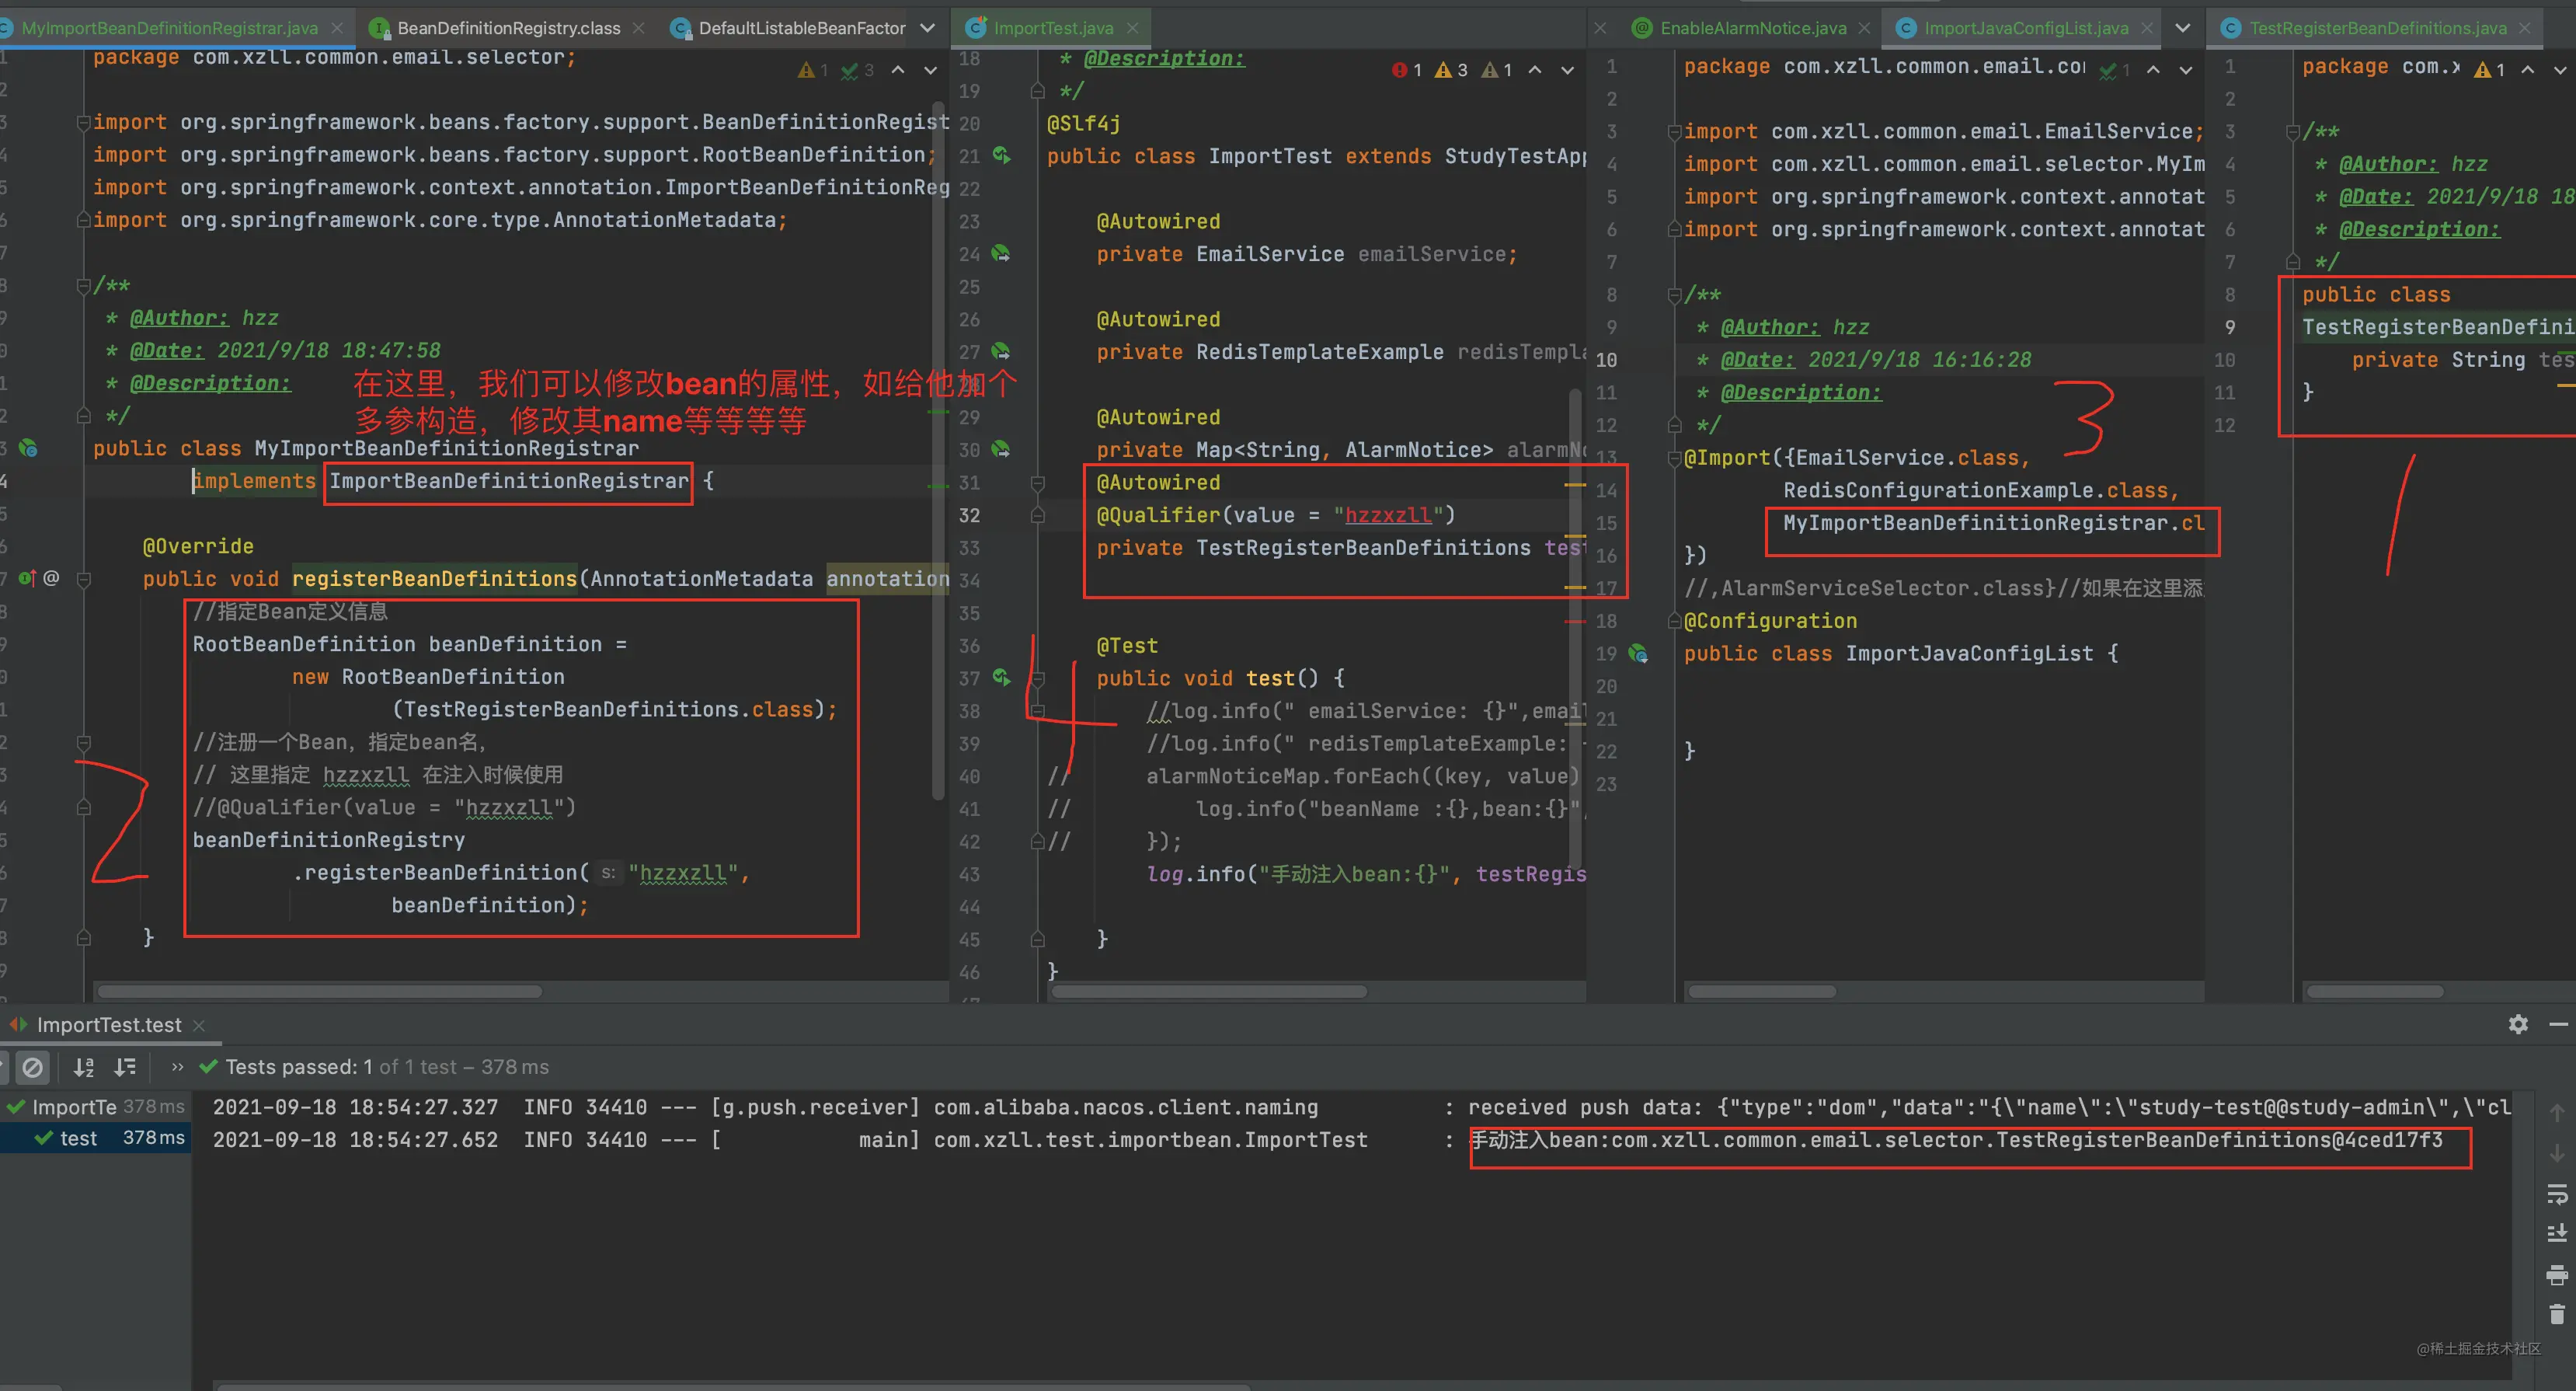Hide the run tool window
The height and width of the screenshot is (1391, 2576).
pos(2558,1024)
